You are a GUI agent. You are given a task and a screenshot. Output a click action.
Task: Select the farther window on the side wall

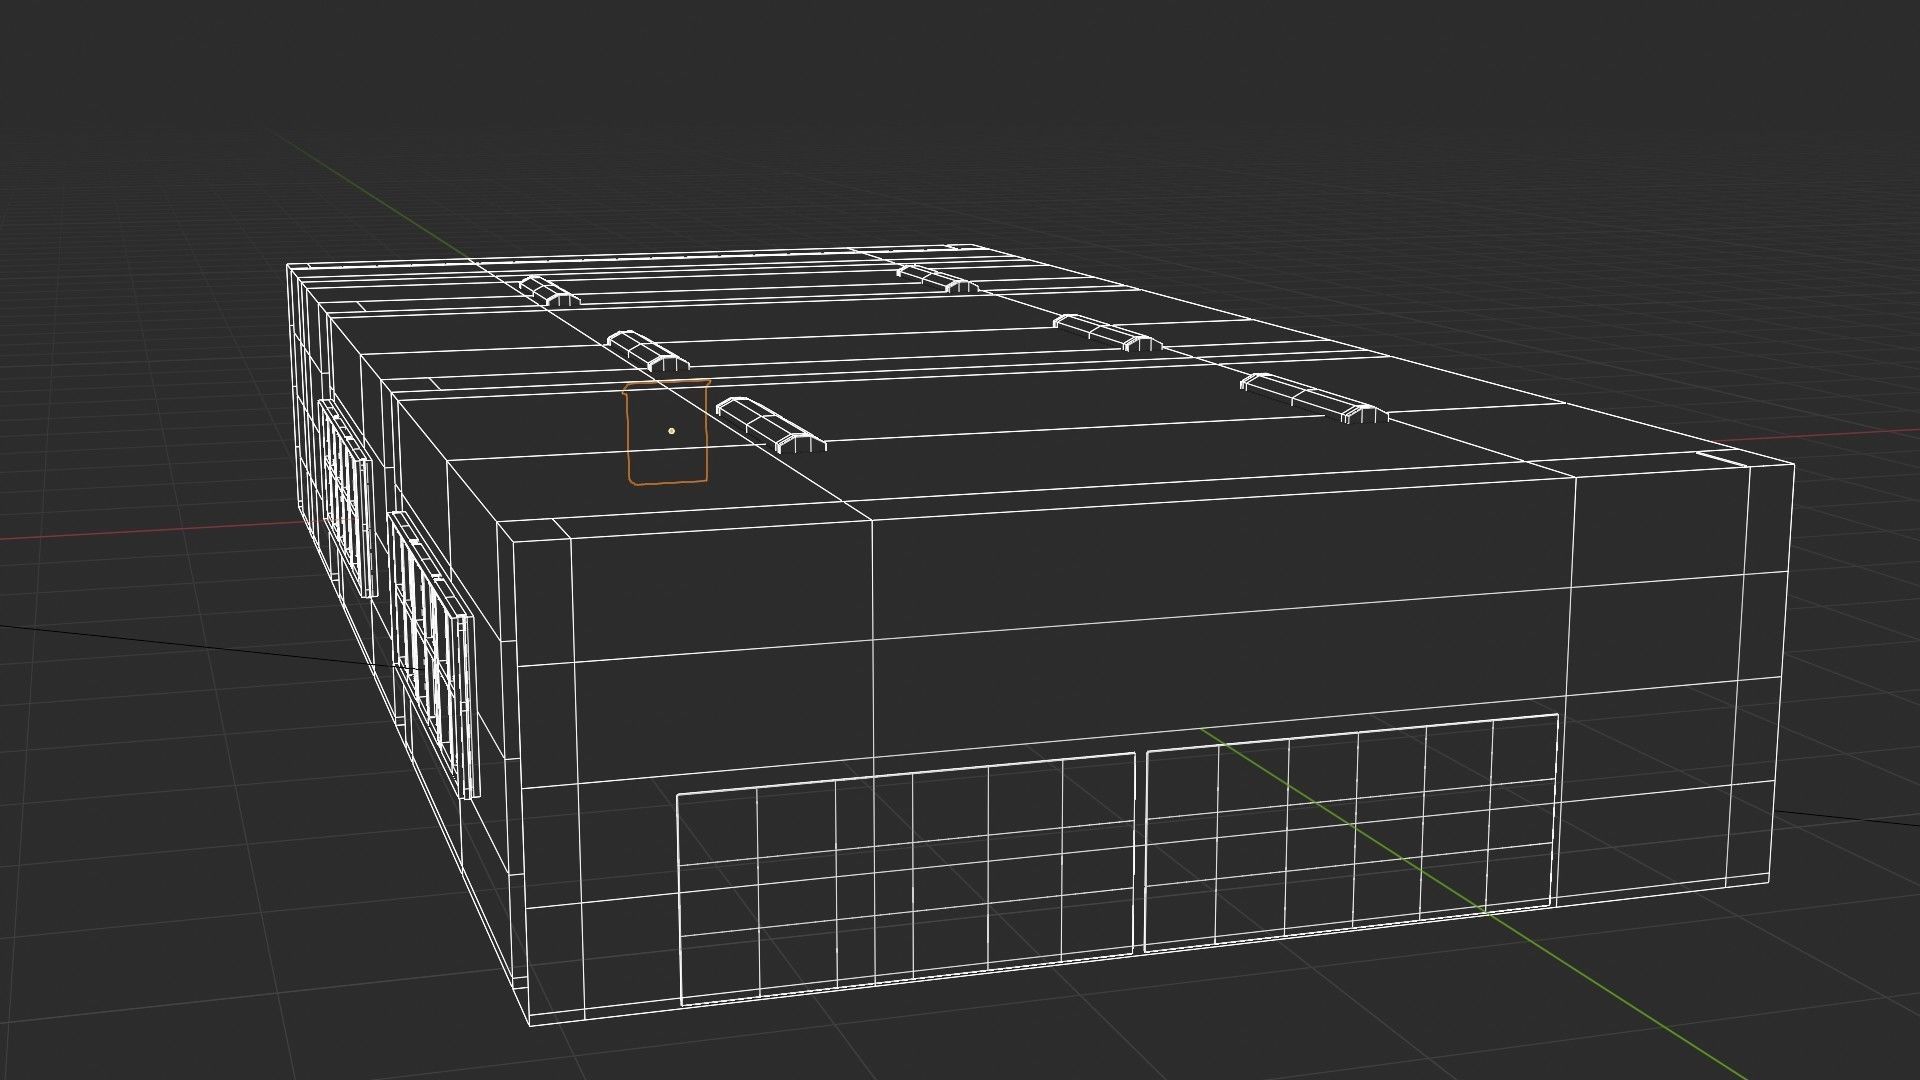(347, 499)
